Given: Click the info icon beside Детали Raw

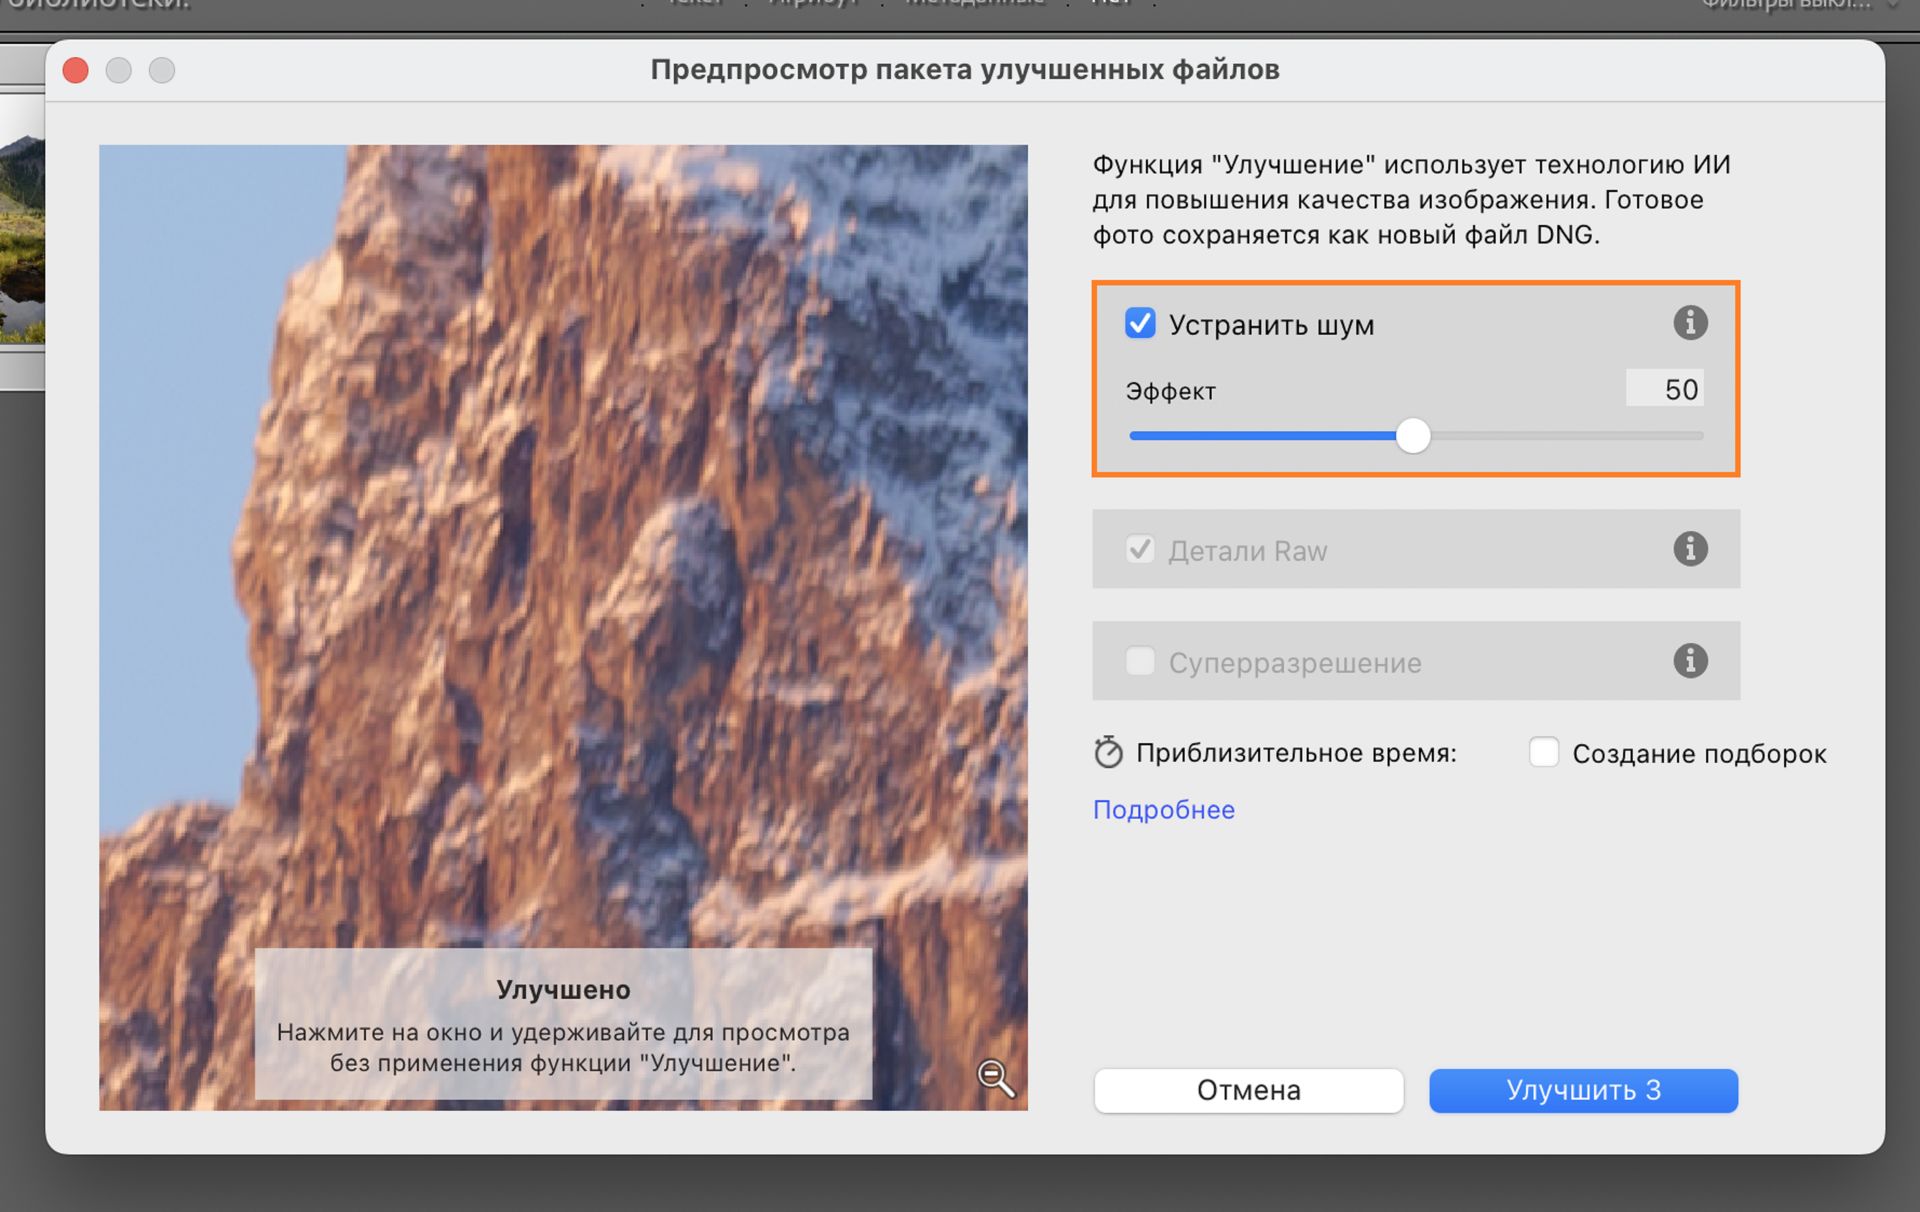Looking at the screenshot, I should coord(1690,549).
